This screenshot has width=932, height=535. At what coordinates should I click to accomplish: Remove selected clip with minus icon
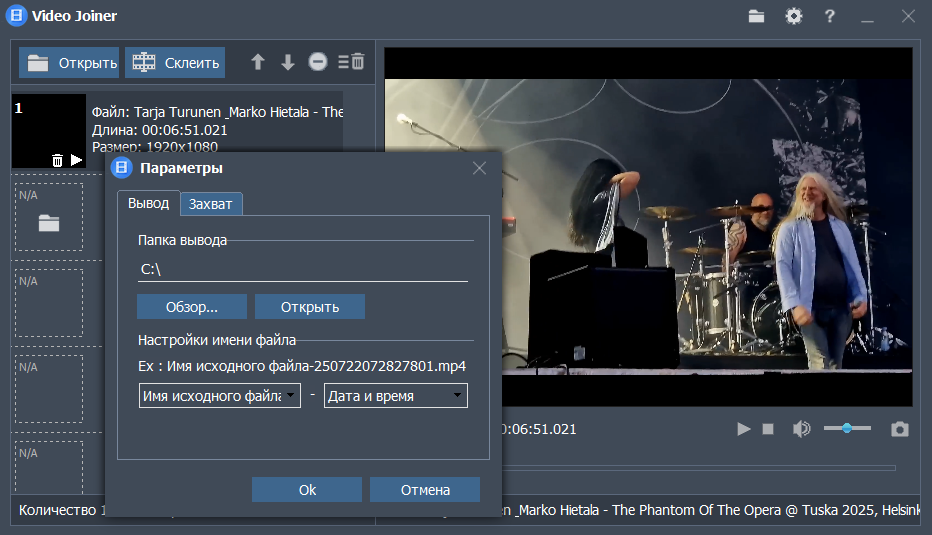click(318, 62)
